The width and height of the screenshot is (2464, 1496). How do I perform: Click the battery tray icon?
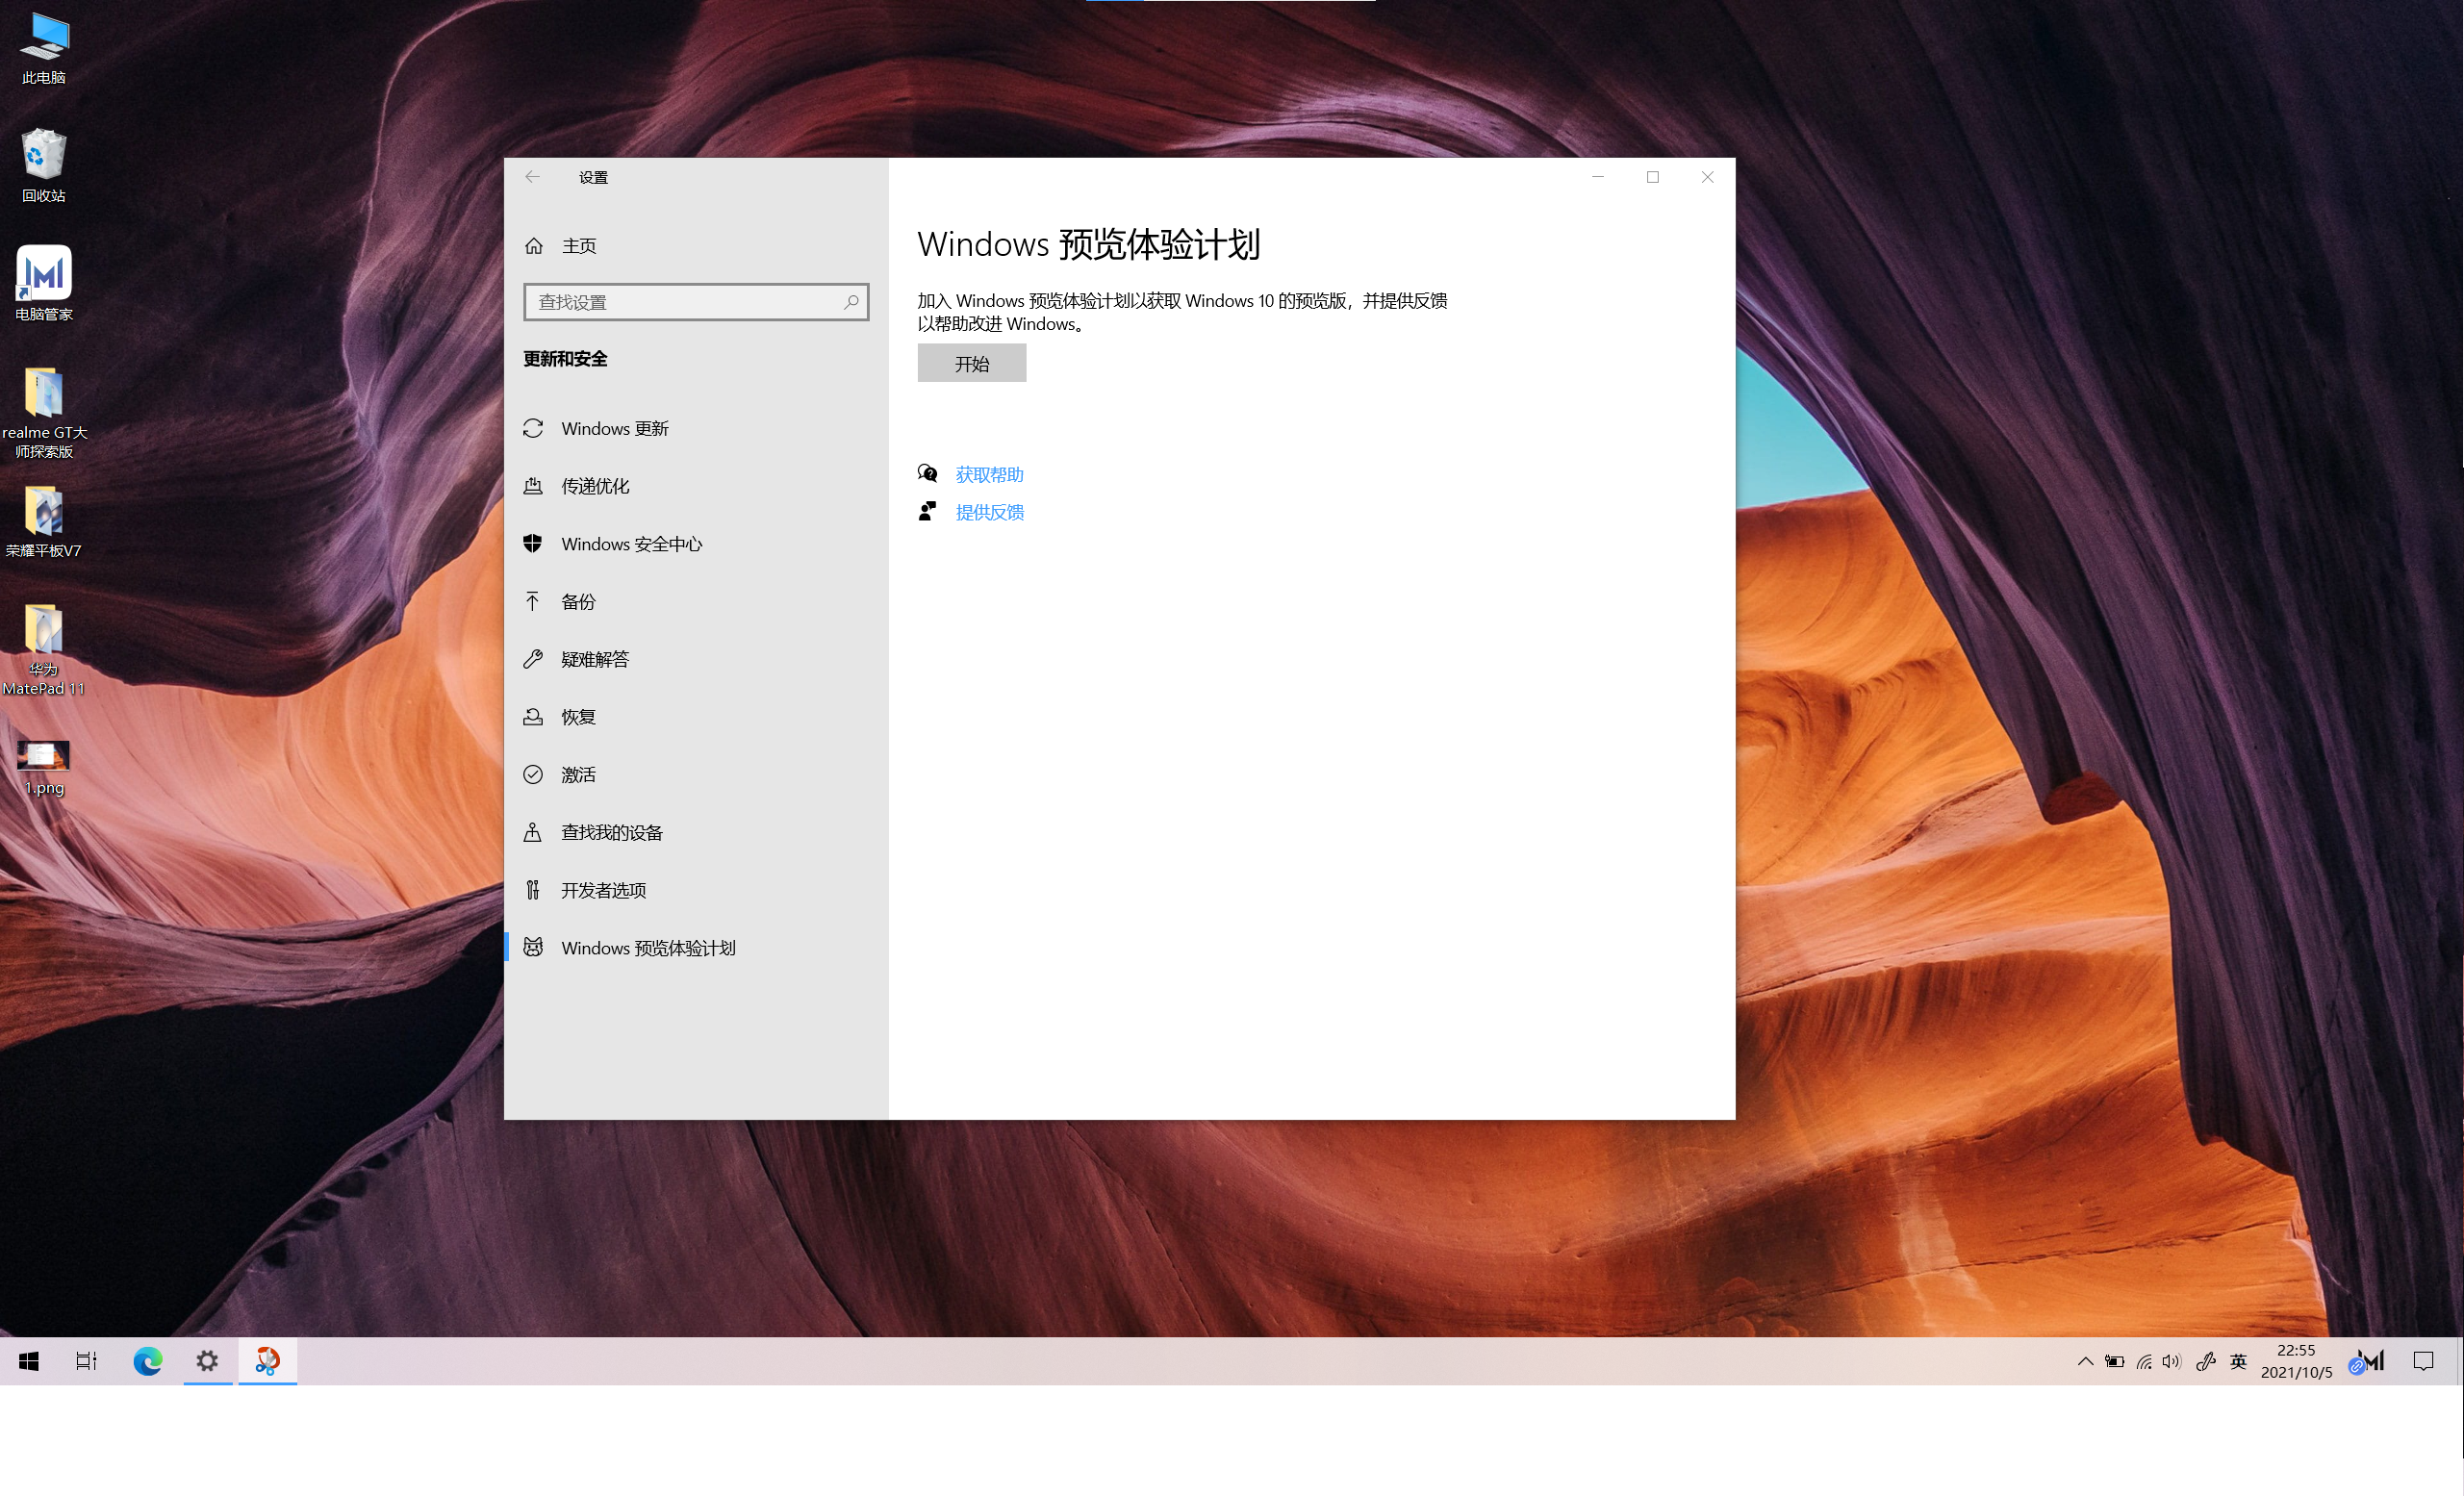pyautogui.click(x=2114, y=1361)
